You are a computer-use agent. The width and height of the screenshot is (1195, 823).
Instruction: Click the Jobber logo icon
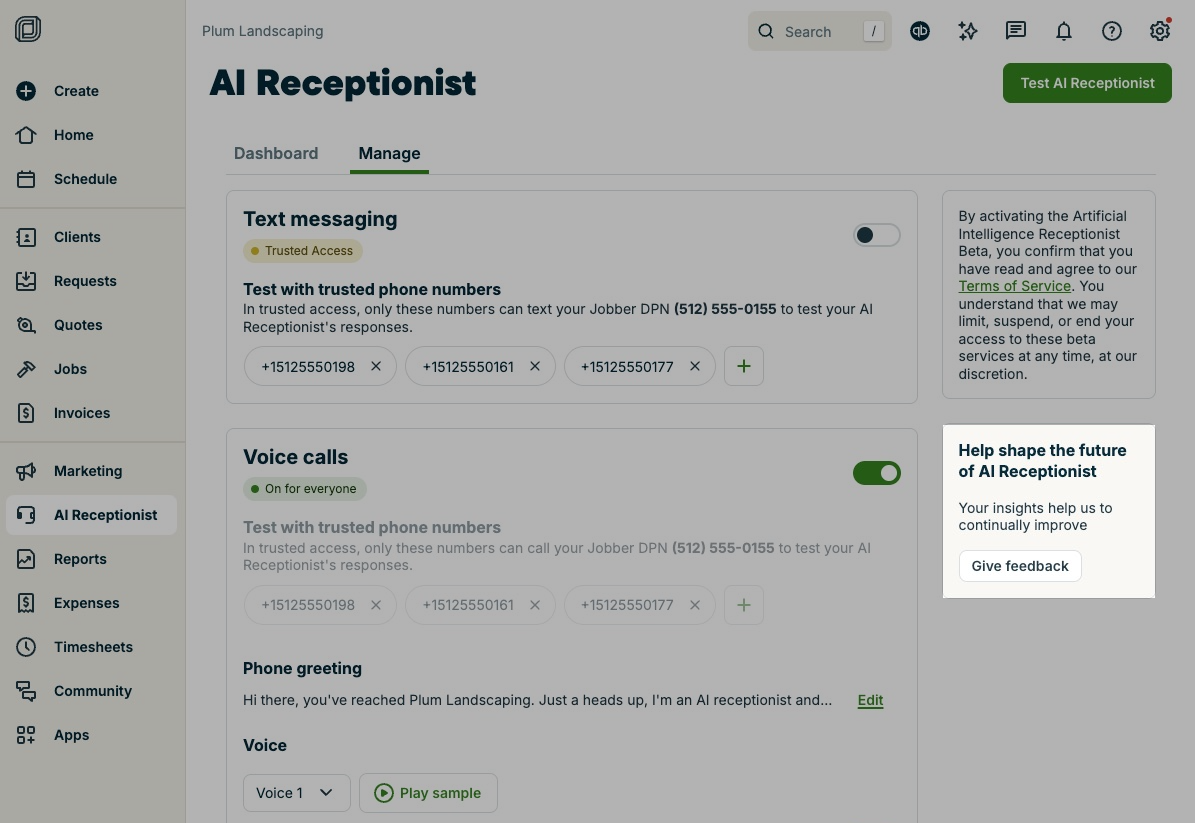tap(28, 29)
